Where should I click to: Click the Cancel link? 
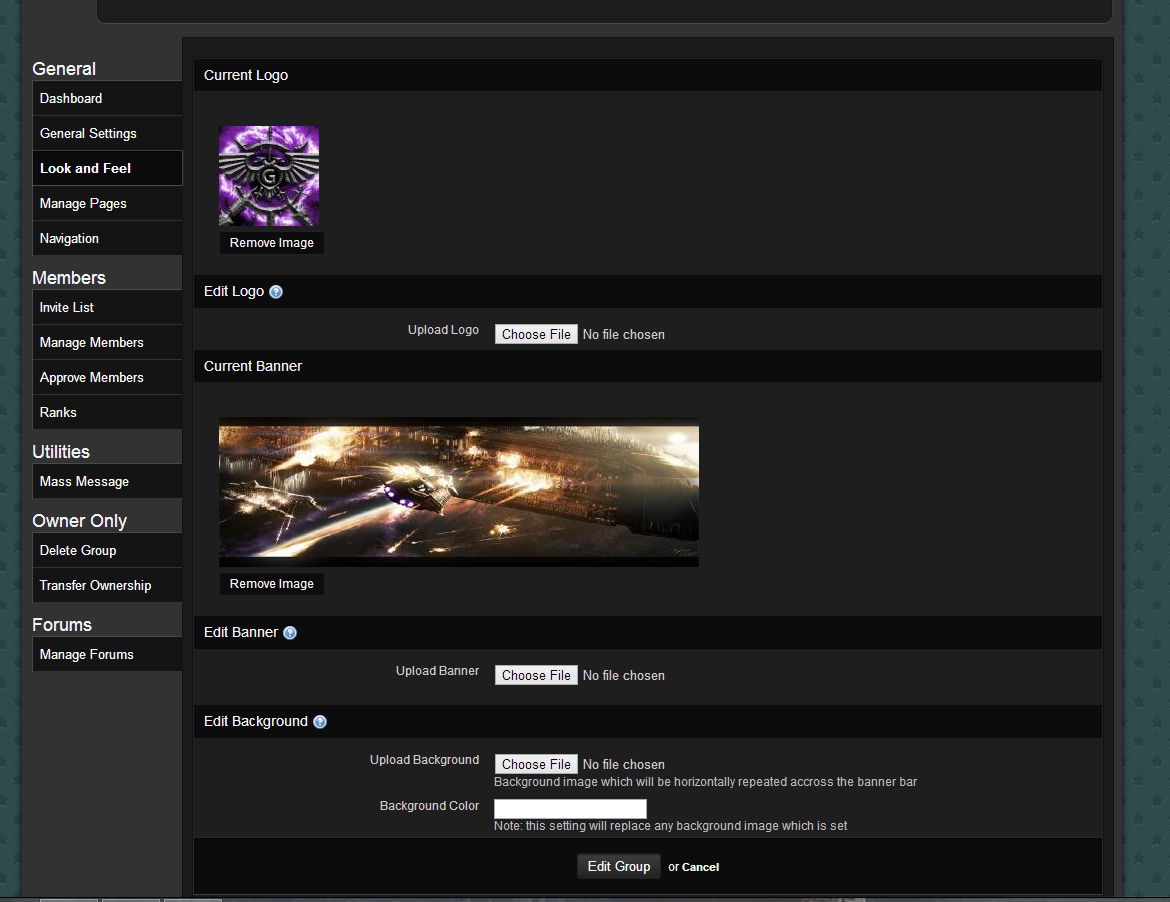pyautogui.click(x=701, y=867)
